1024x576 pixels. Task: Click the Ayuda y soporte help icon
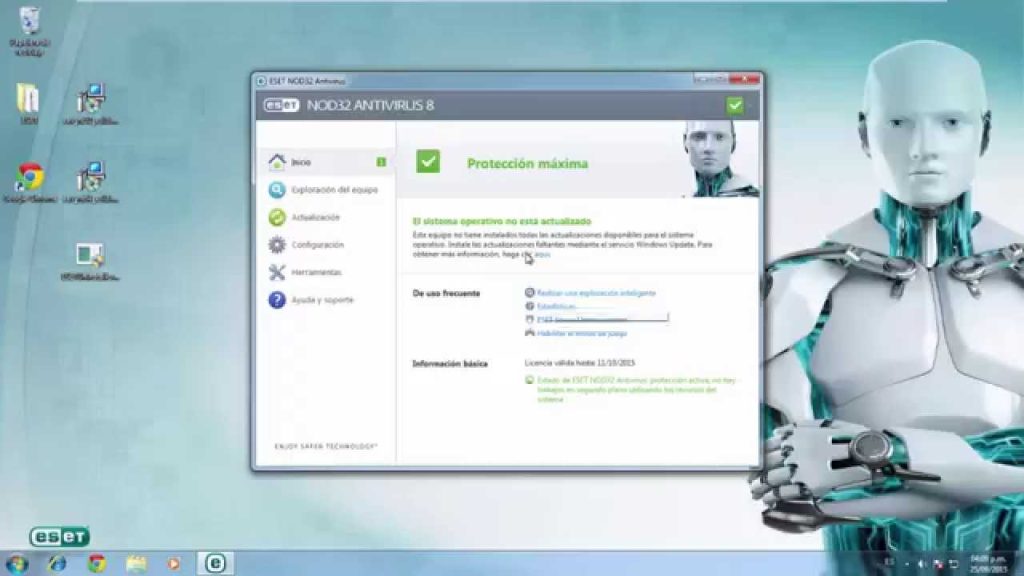pyautogui.click(x=276, y=299)
